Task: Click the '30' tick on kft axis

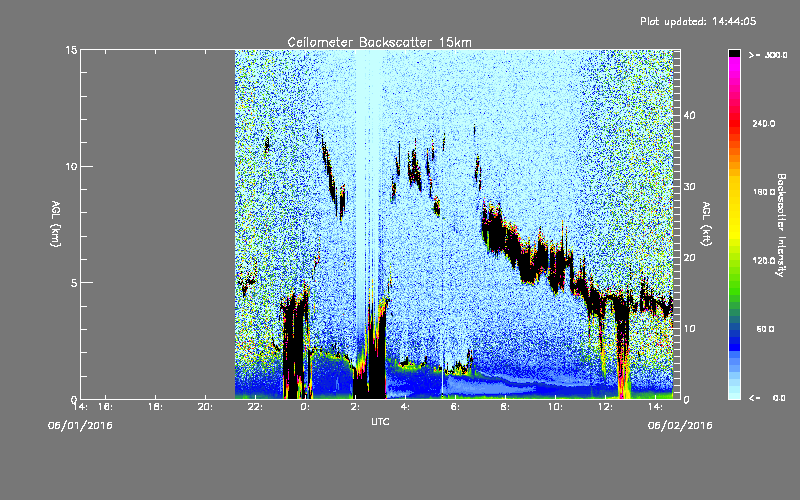Action: (689, 187)
